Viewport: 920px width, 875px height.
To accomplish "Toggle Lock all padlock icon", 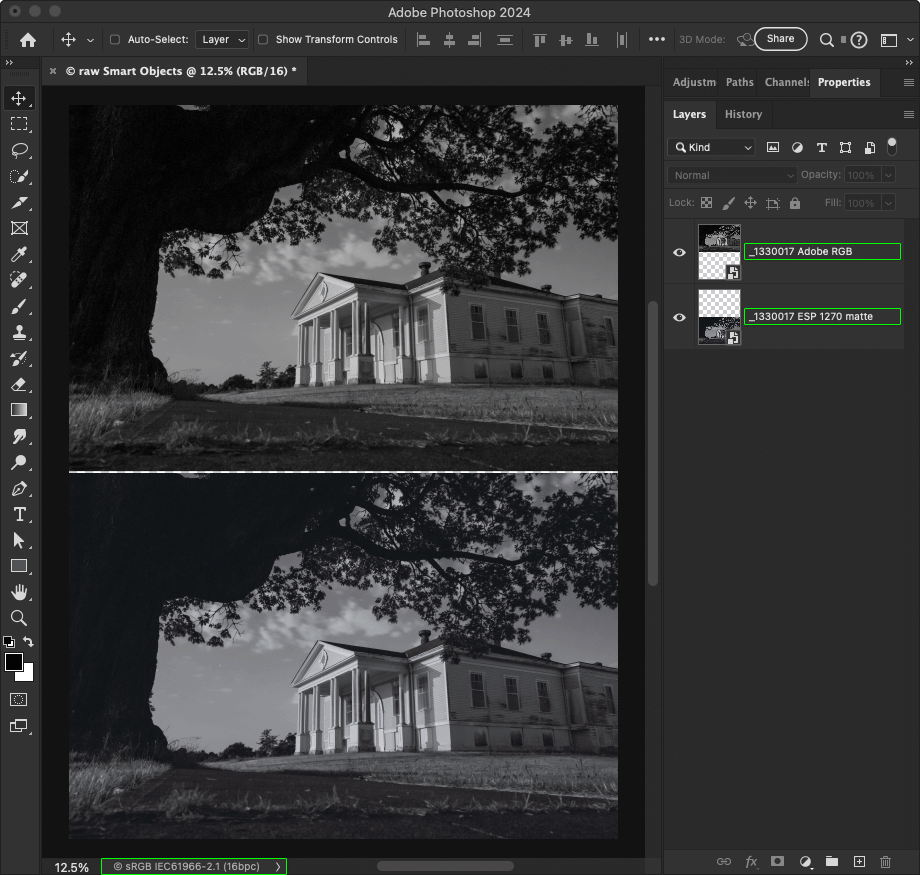I will (795, 203).
